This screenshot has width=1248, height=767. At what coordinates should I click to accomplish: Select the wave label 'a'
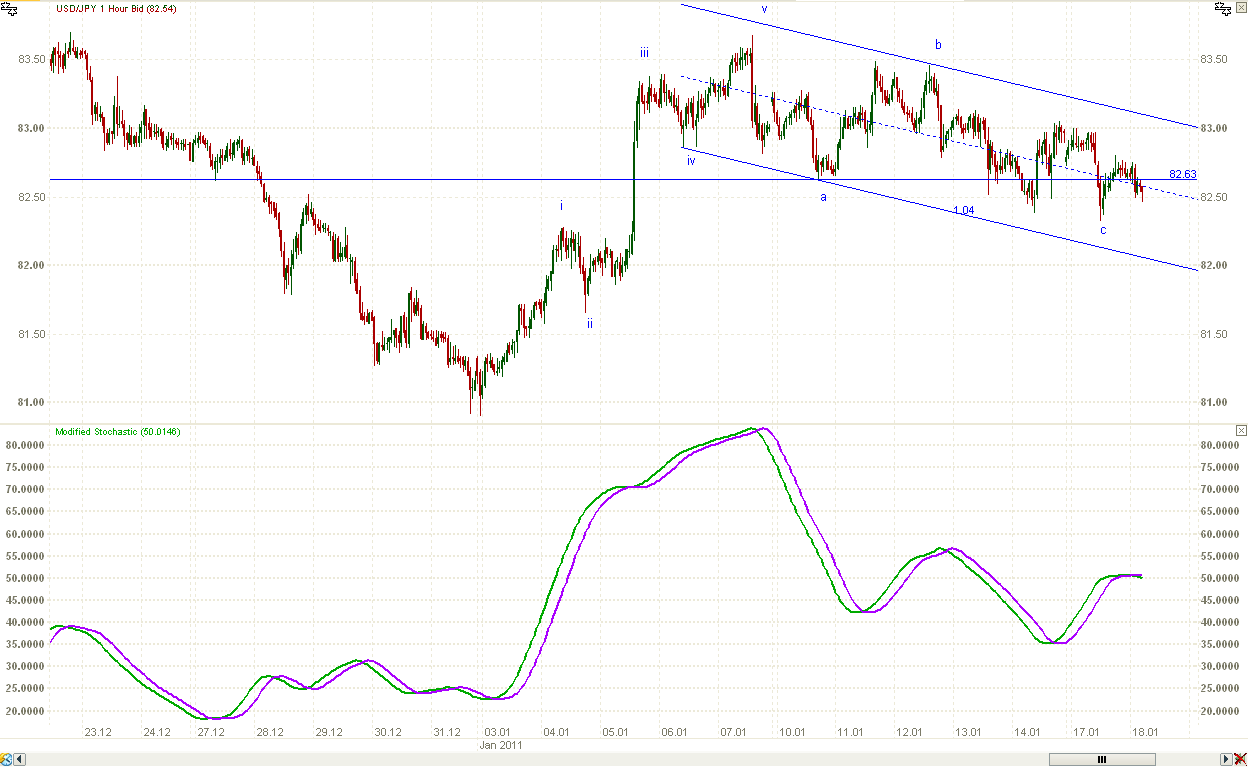pyautogui.click(x=824, y=197)
